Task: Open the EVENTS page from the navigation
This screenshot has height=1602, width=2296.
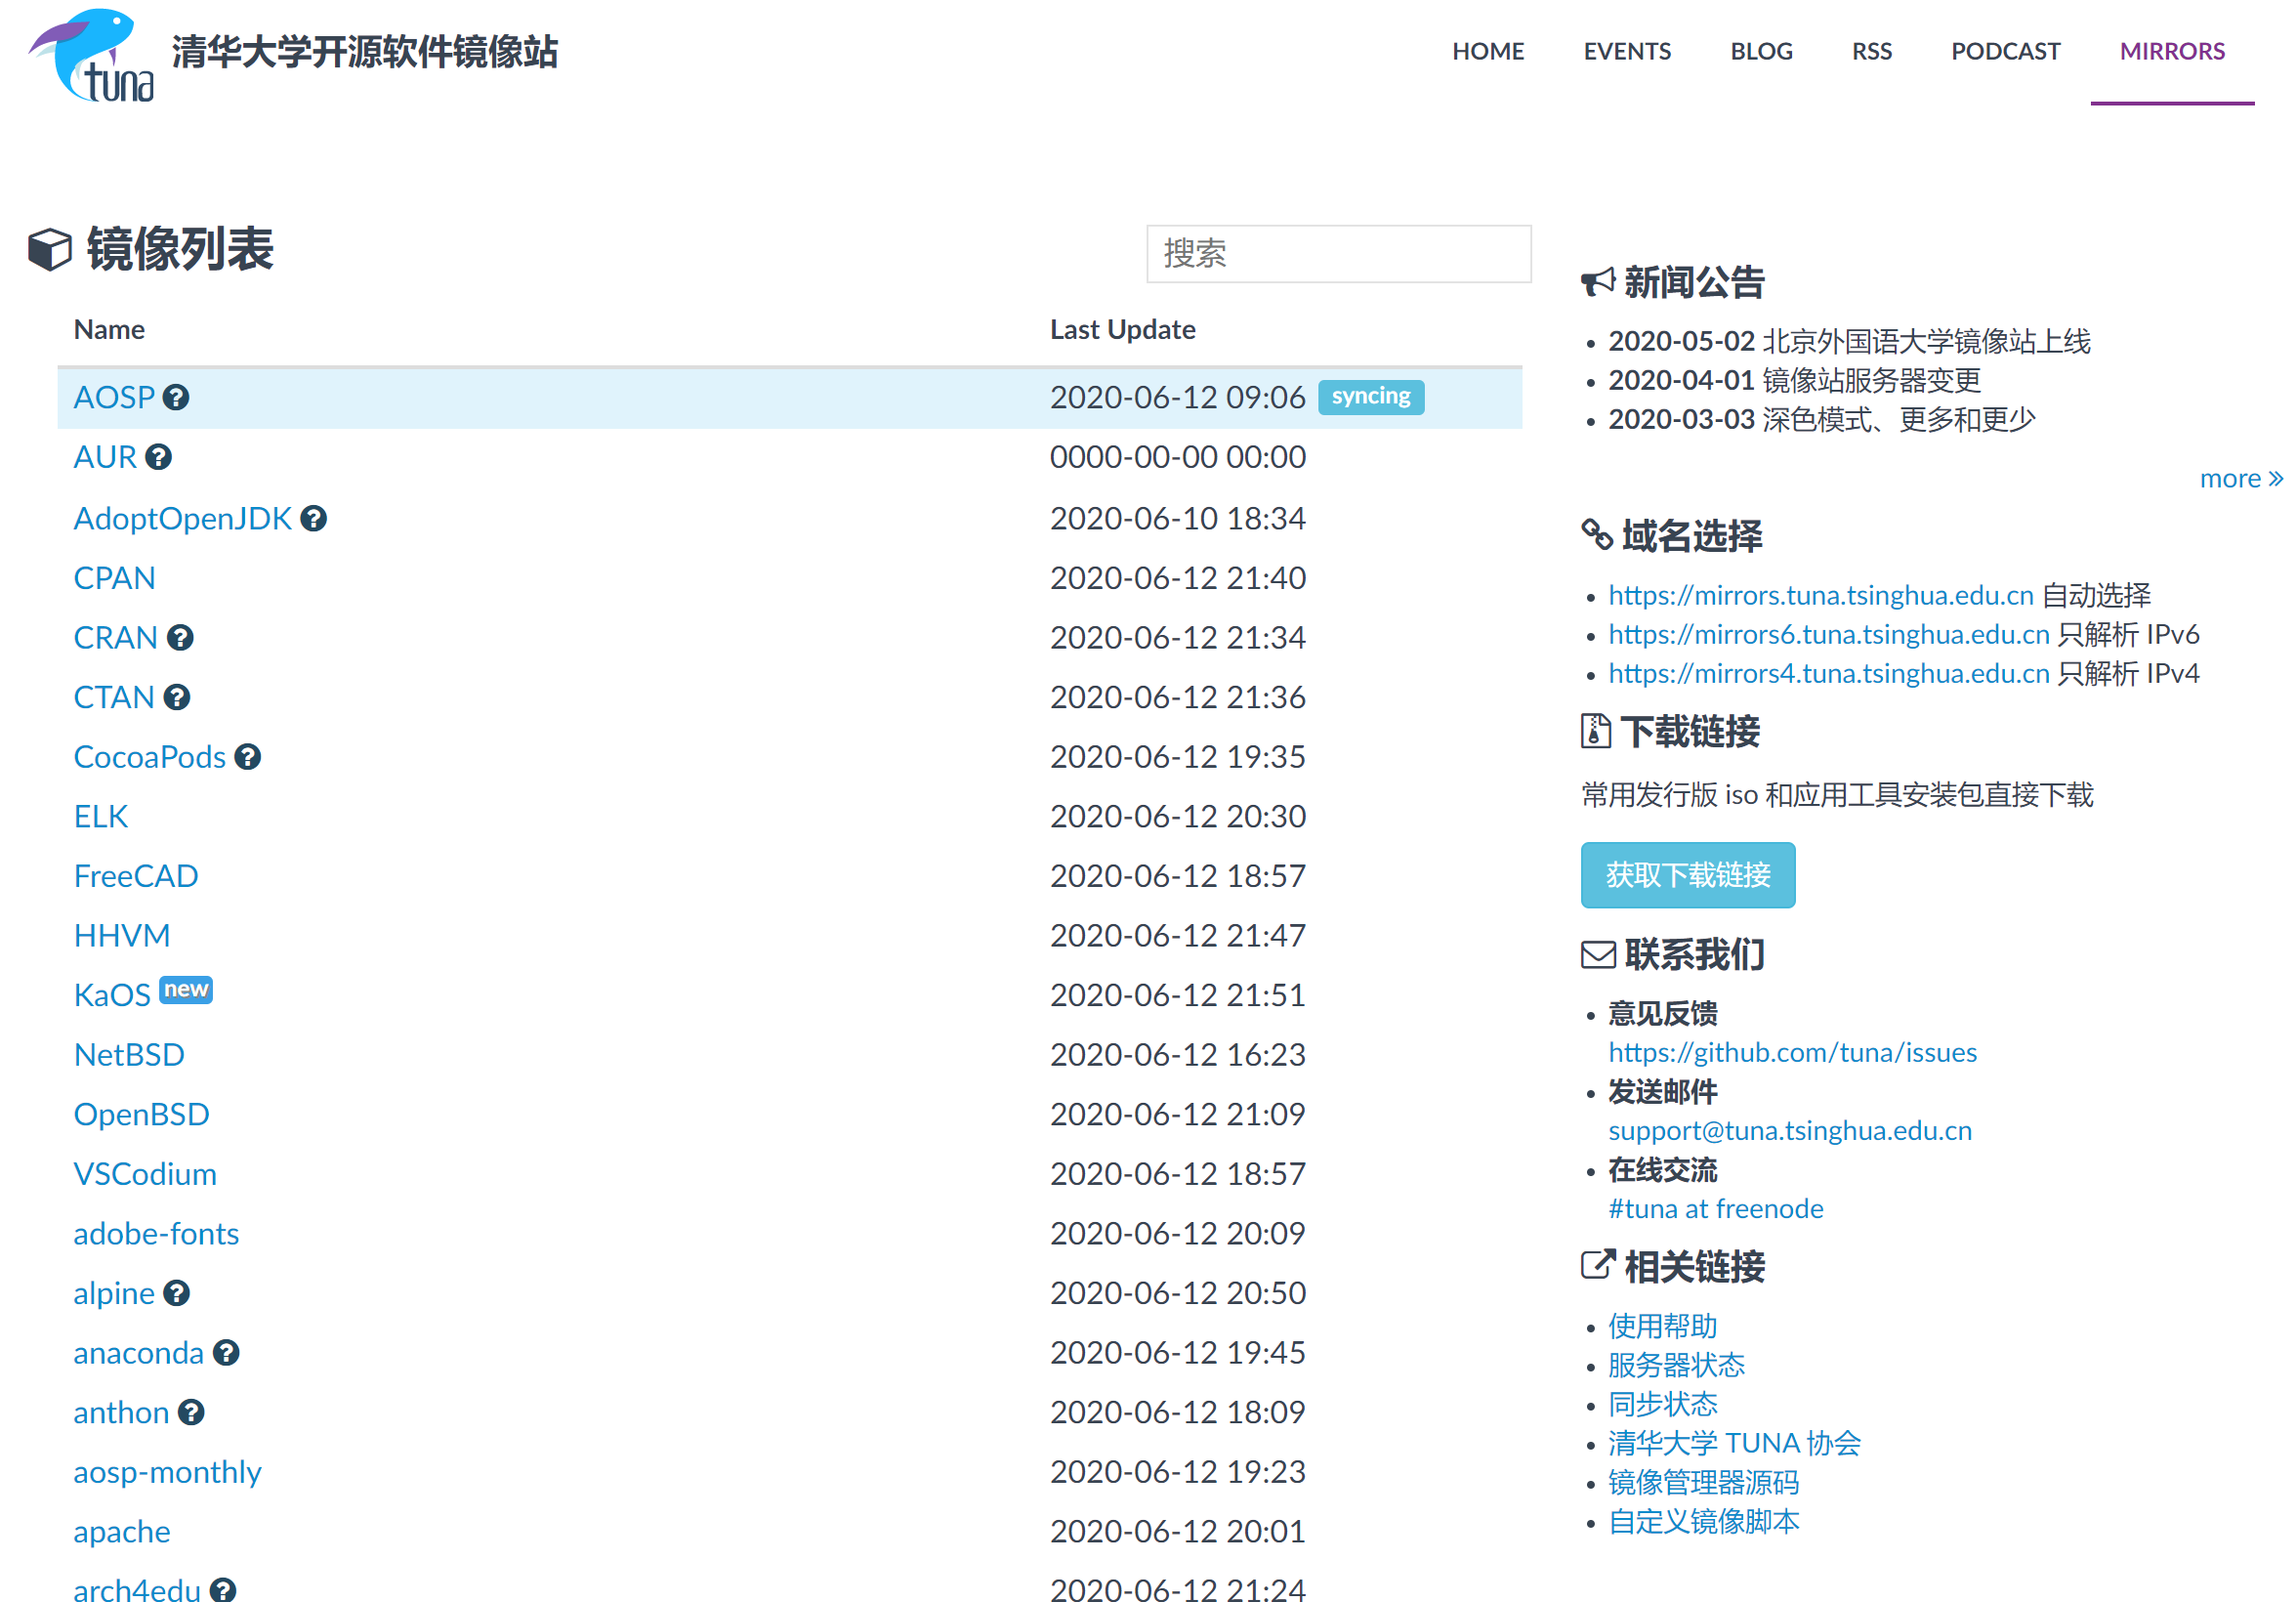Action: [x=1627, y=51]
